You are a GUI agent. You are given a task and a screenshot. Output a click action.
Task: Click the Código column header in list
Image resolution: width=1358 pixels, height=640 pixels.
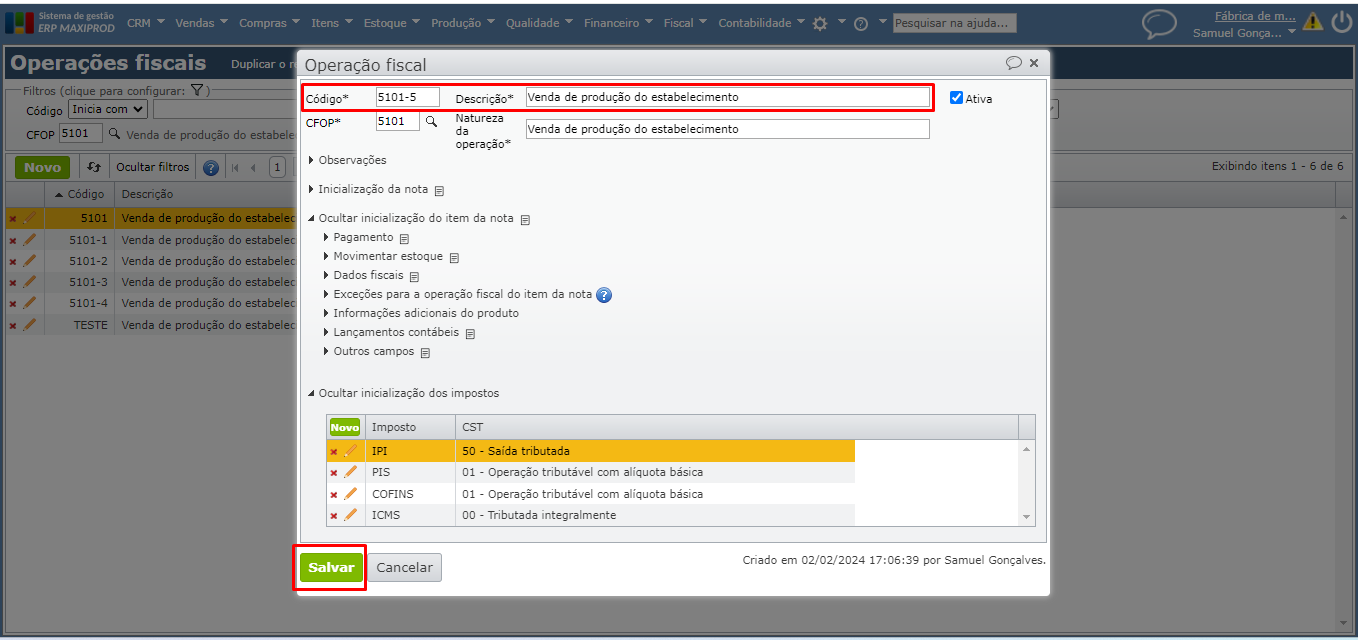79,194
